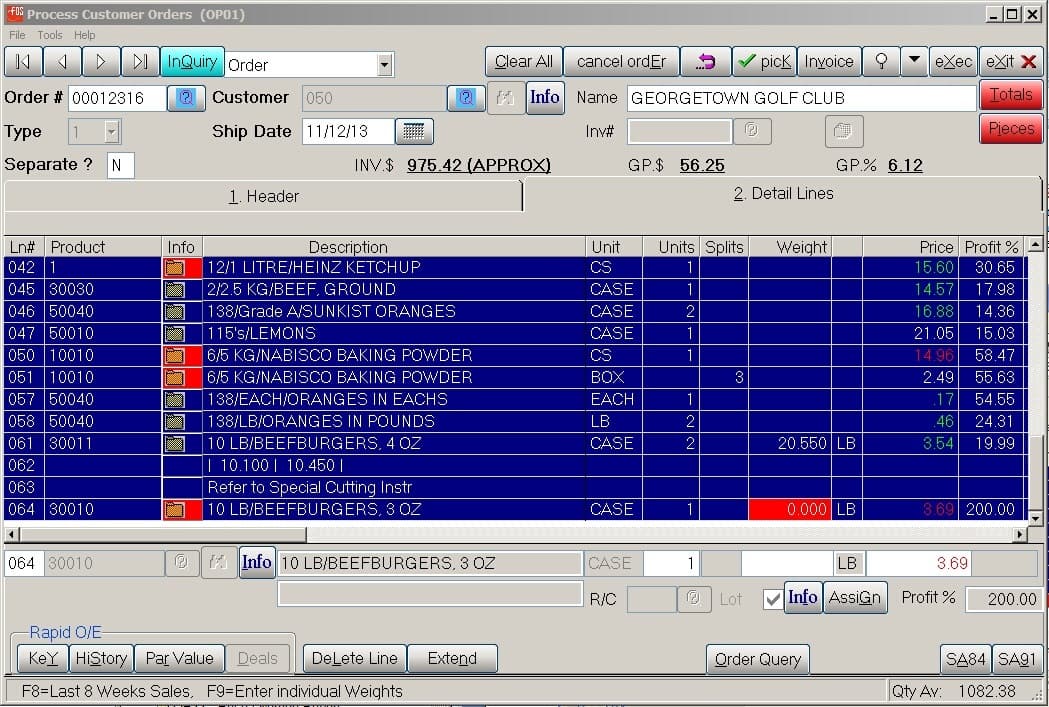
Task: Open the Tools menu
Action: 50,35
